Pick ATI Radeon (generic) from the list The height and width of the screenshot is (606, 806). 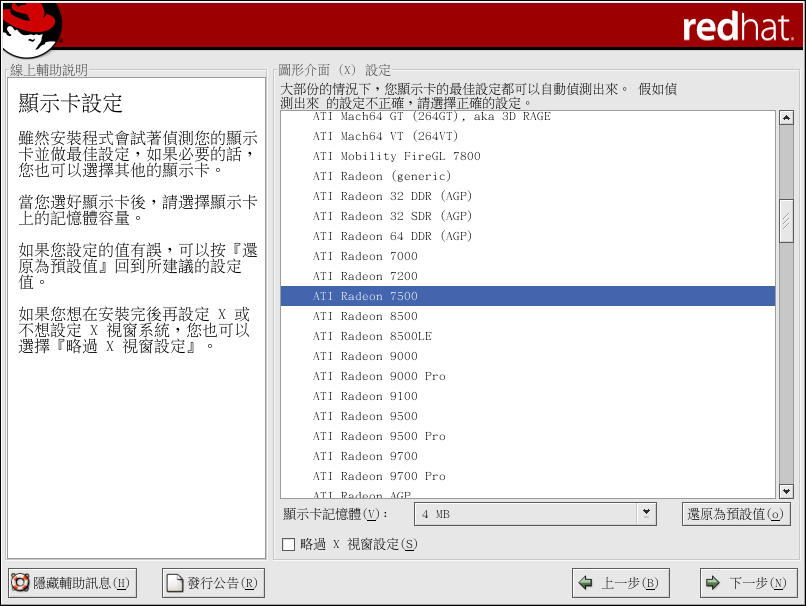[x=382, y=176]
